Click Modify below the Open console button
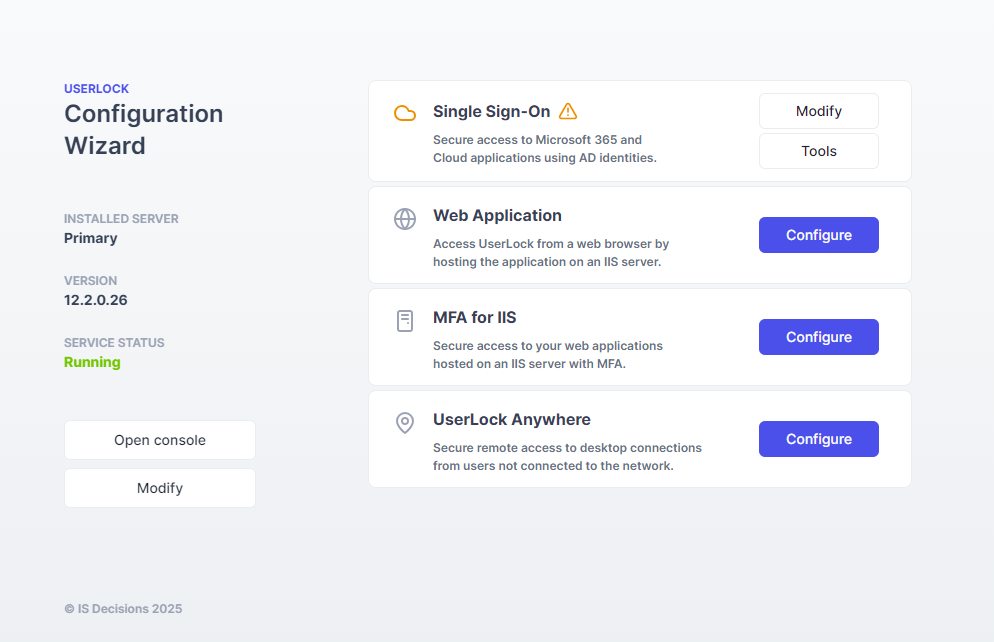This screenshot has width=994, height=642. click(160, 488)
